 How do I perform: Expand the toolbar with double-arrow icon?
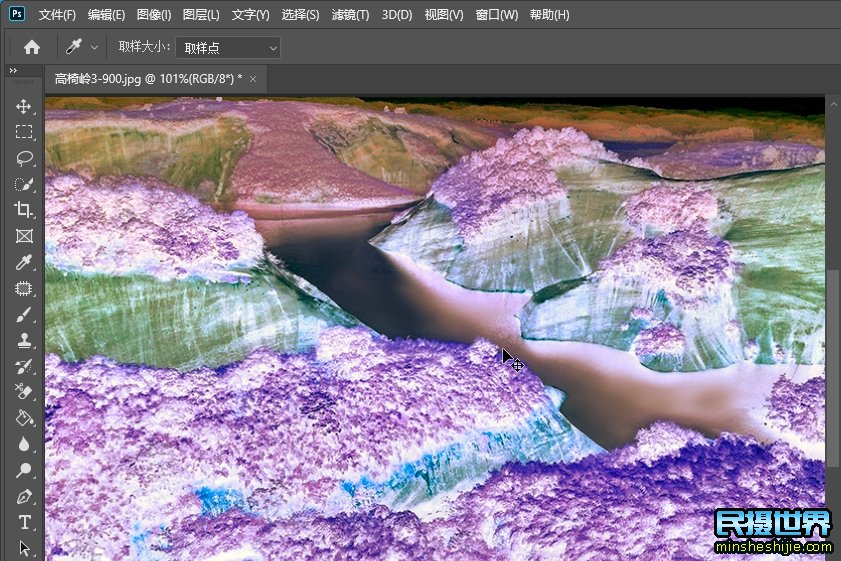13,70
